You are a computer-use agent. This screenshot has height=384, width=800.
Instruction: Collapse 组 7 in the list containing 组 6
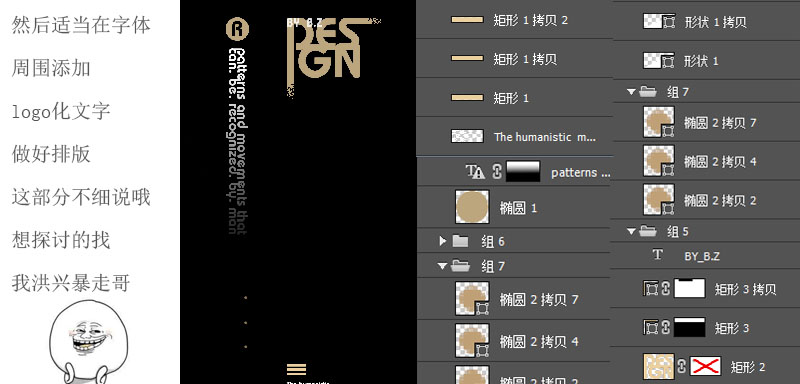[442, 266]
